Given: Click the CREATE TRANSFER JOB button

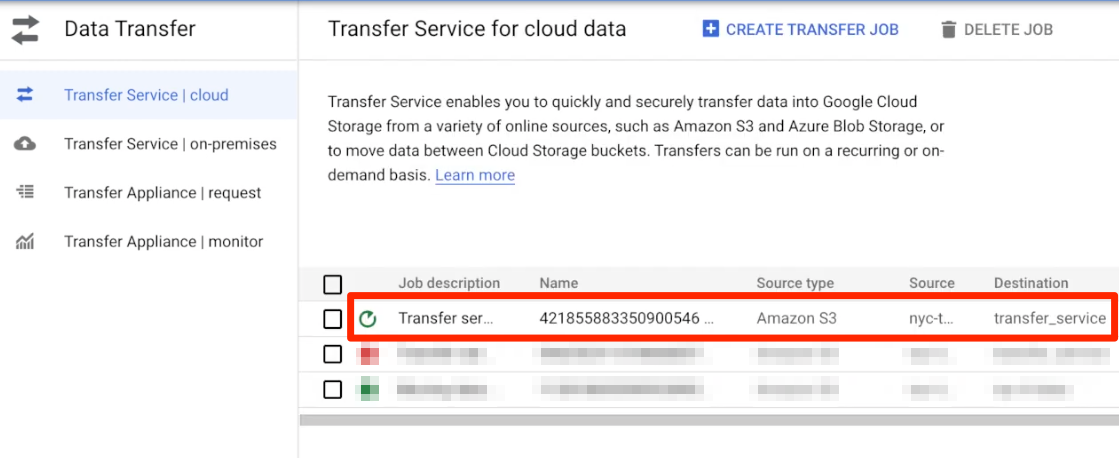Looking at the screenshot, I should tap(800, 29).
